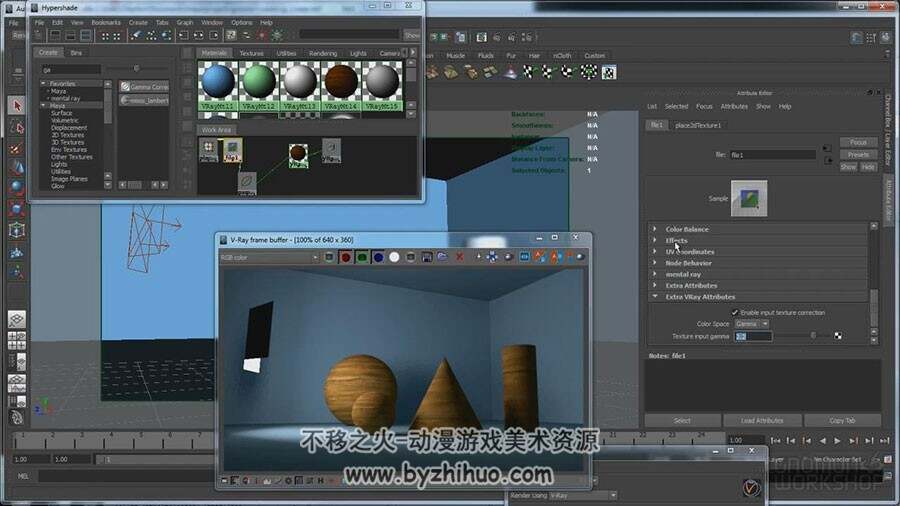Click Copy Tab button

842,421
